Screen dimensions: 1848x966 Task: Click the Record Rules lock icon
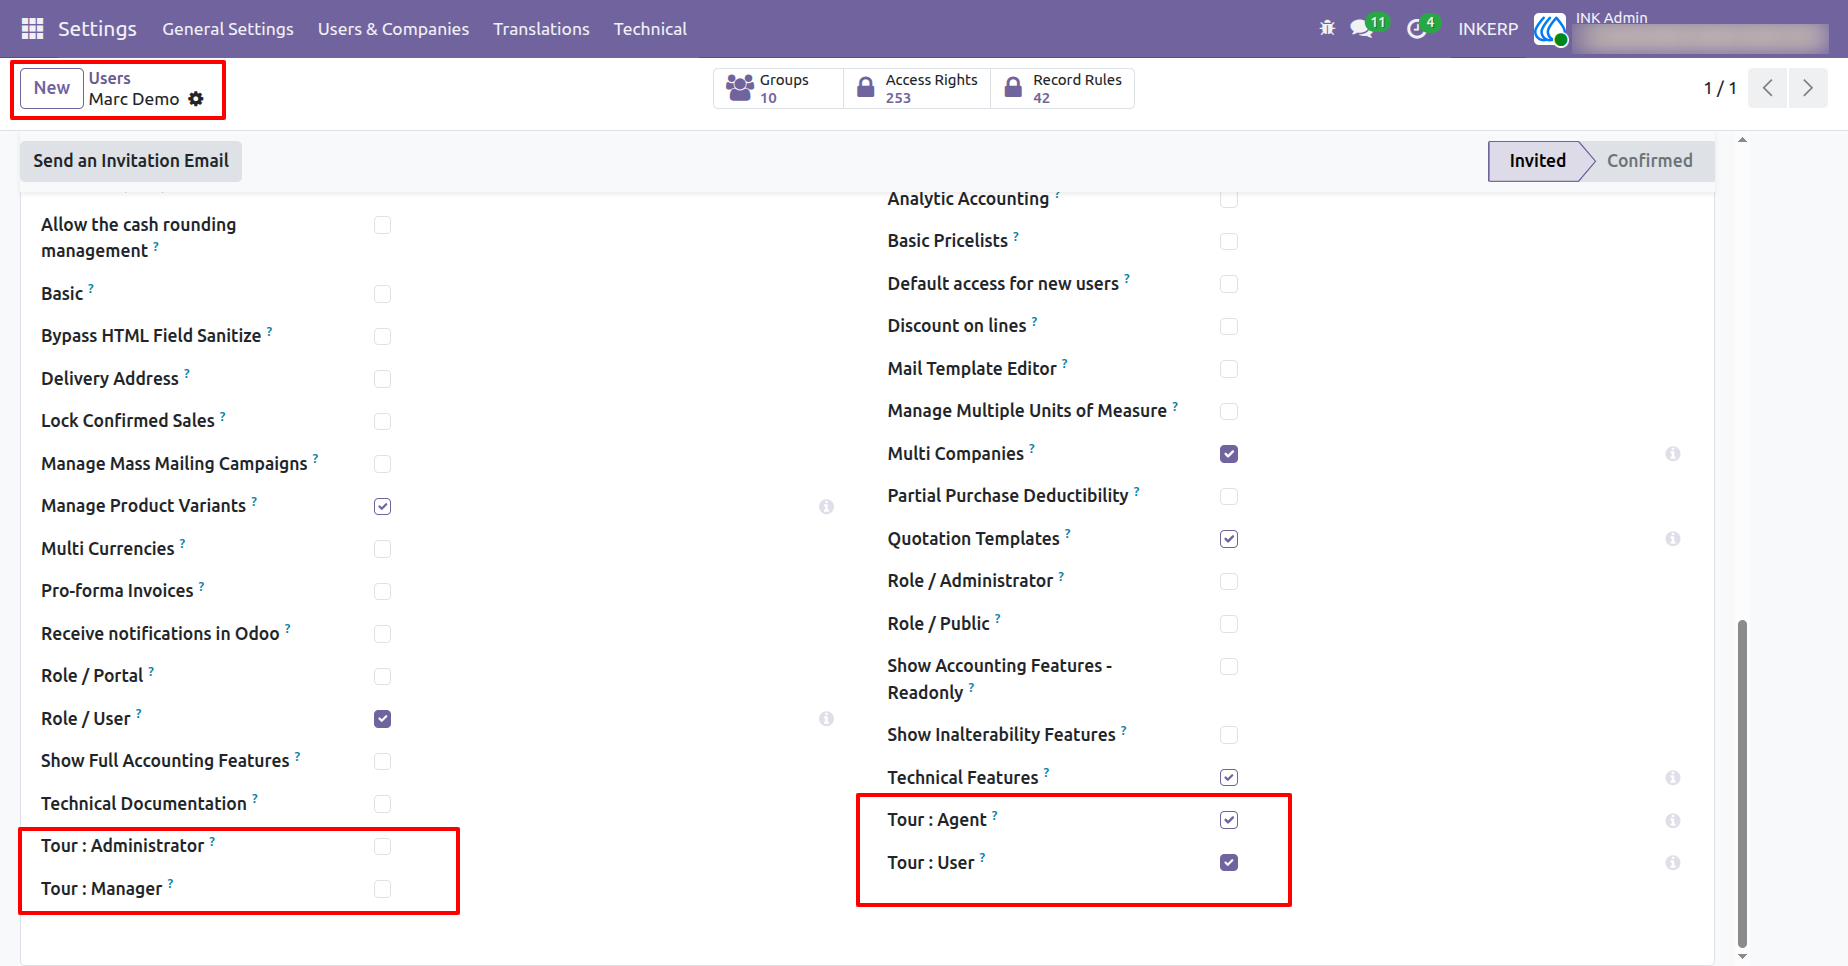click(x=1013, y=88)
